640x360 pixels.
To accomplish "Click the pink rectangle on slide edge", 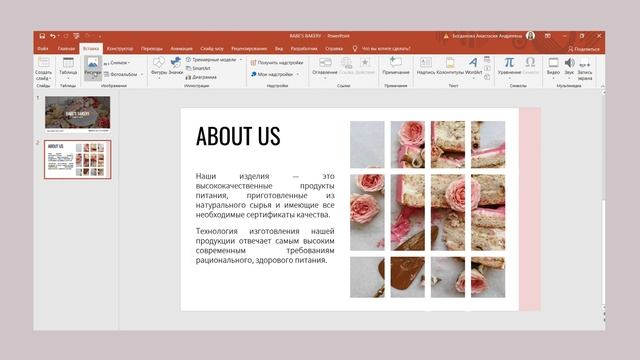I will [x=529, y=209].
